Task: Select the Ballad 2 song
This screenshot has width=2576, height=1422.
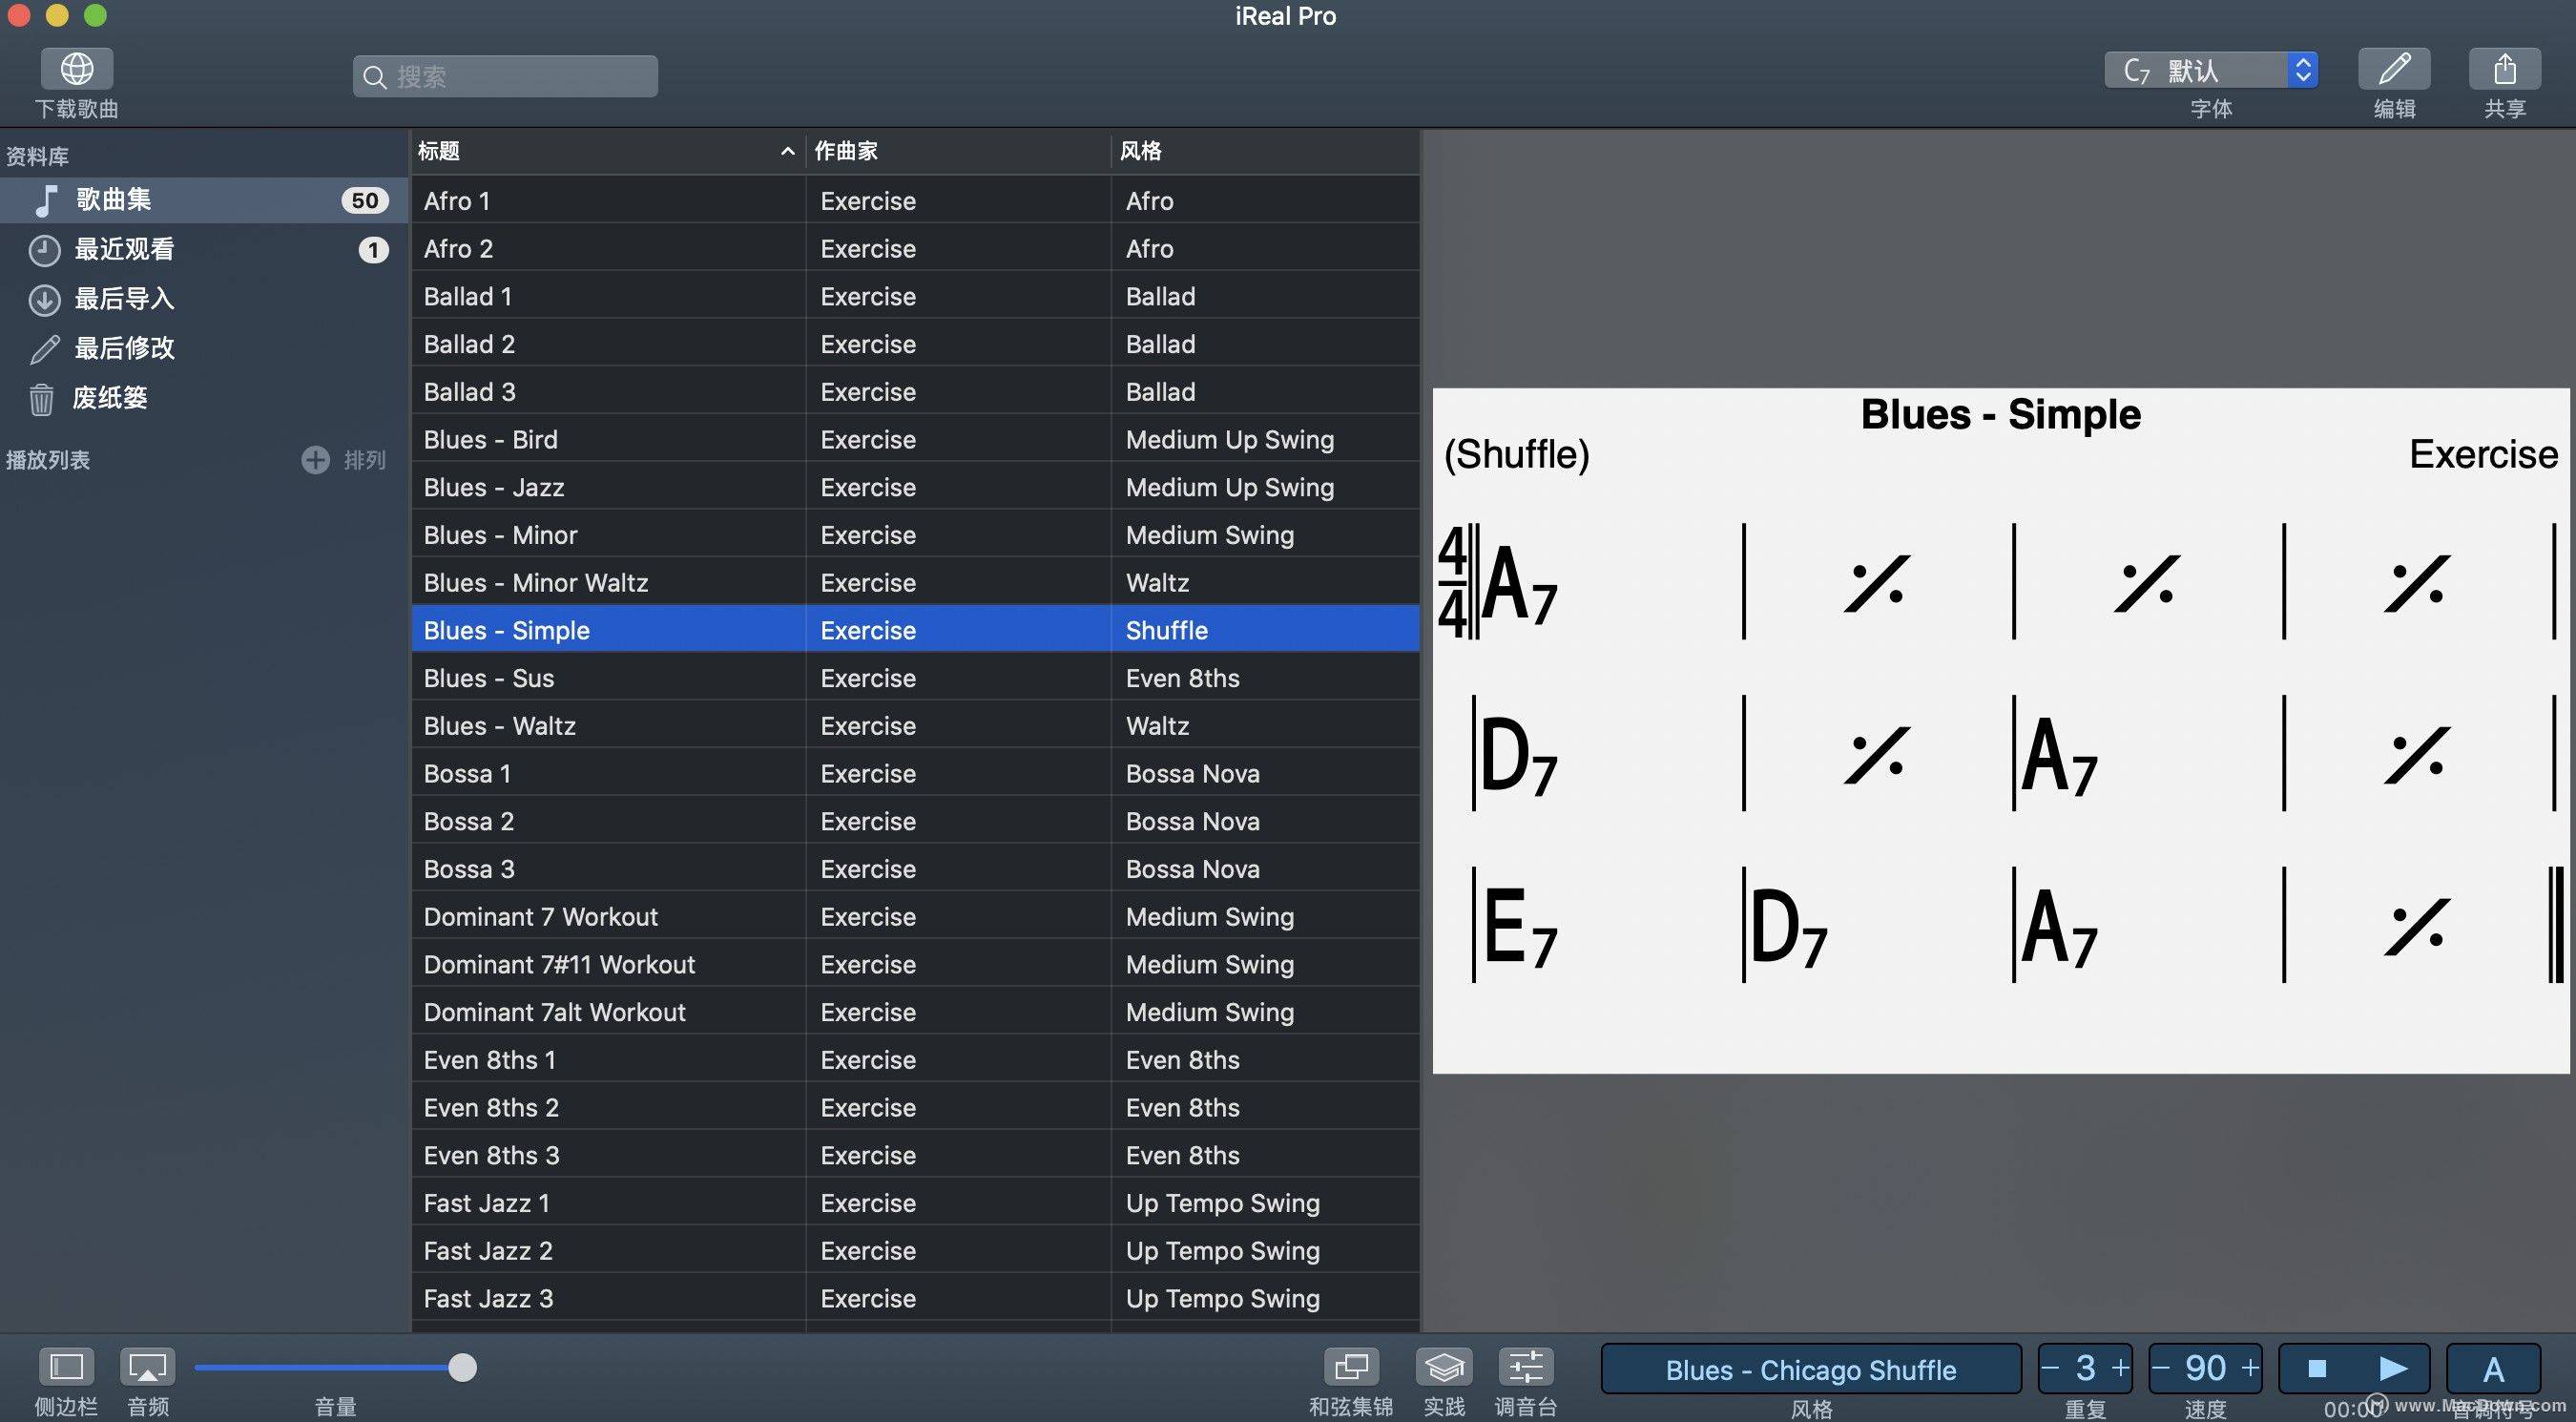Action: tap(915, 344)
